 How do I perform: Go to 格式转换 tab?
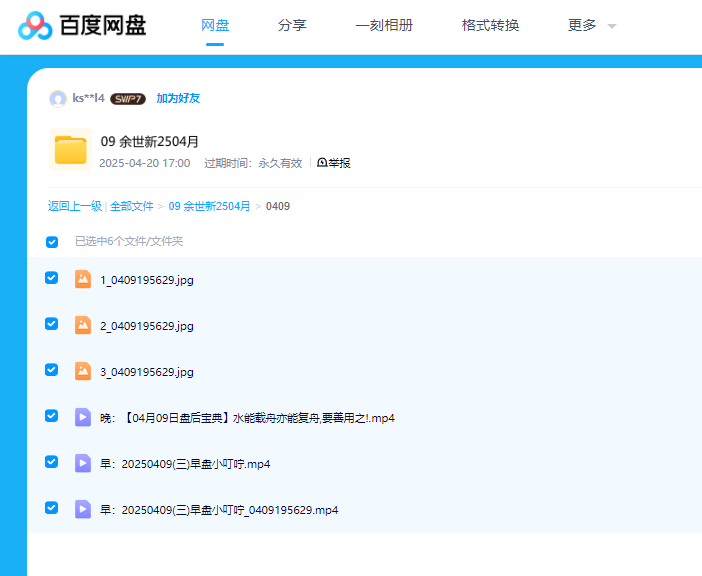[490, 26]
